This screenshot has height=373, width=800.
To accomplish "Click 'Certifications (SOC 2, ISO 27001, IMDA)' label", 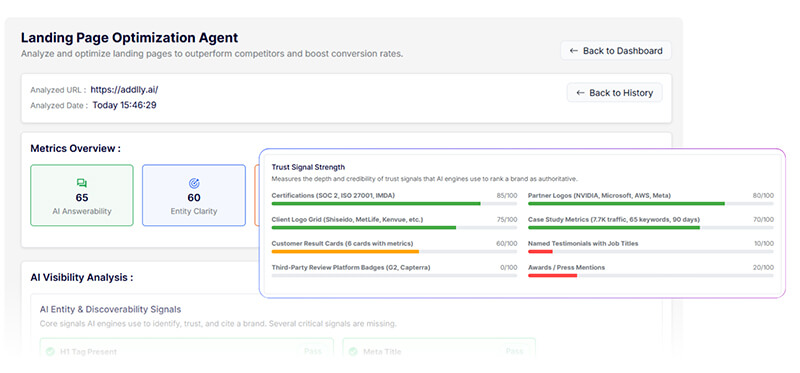I will pos(333,195).
